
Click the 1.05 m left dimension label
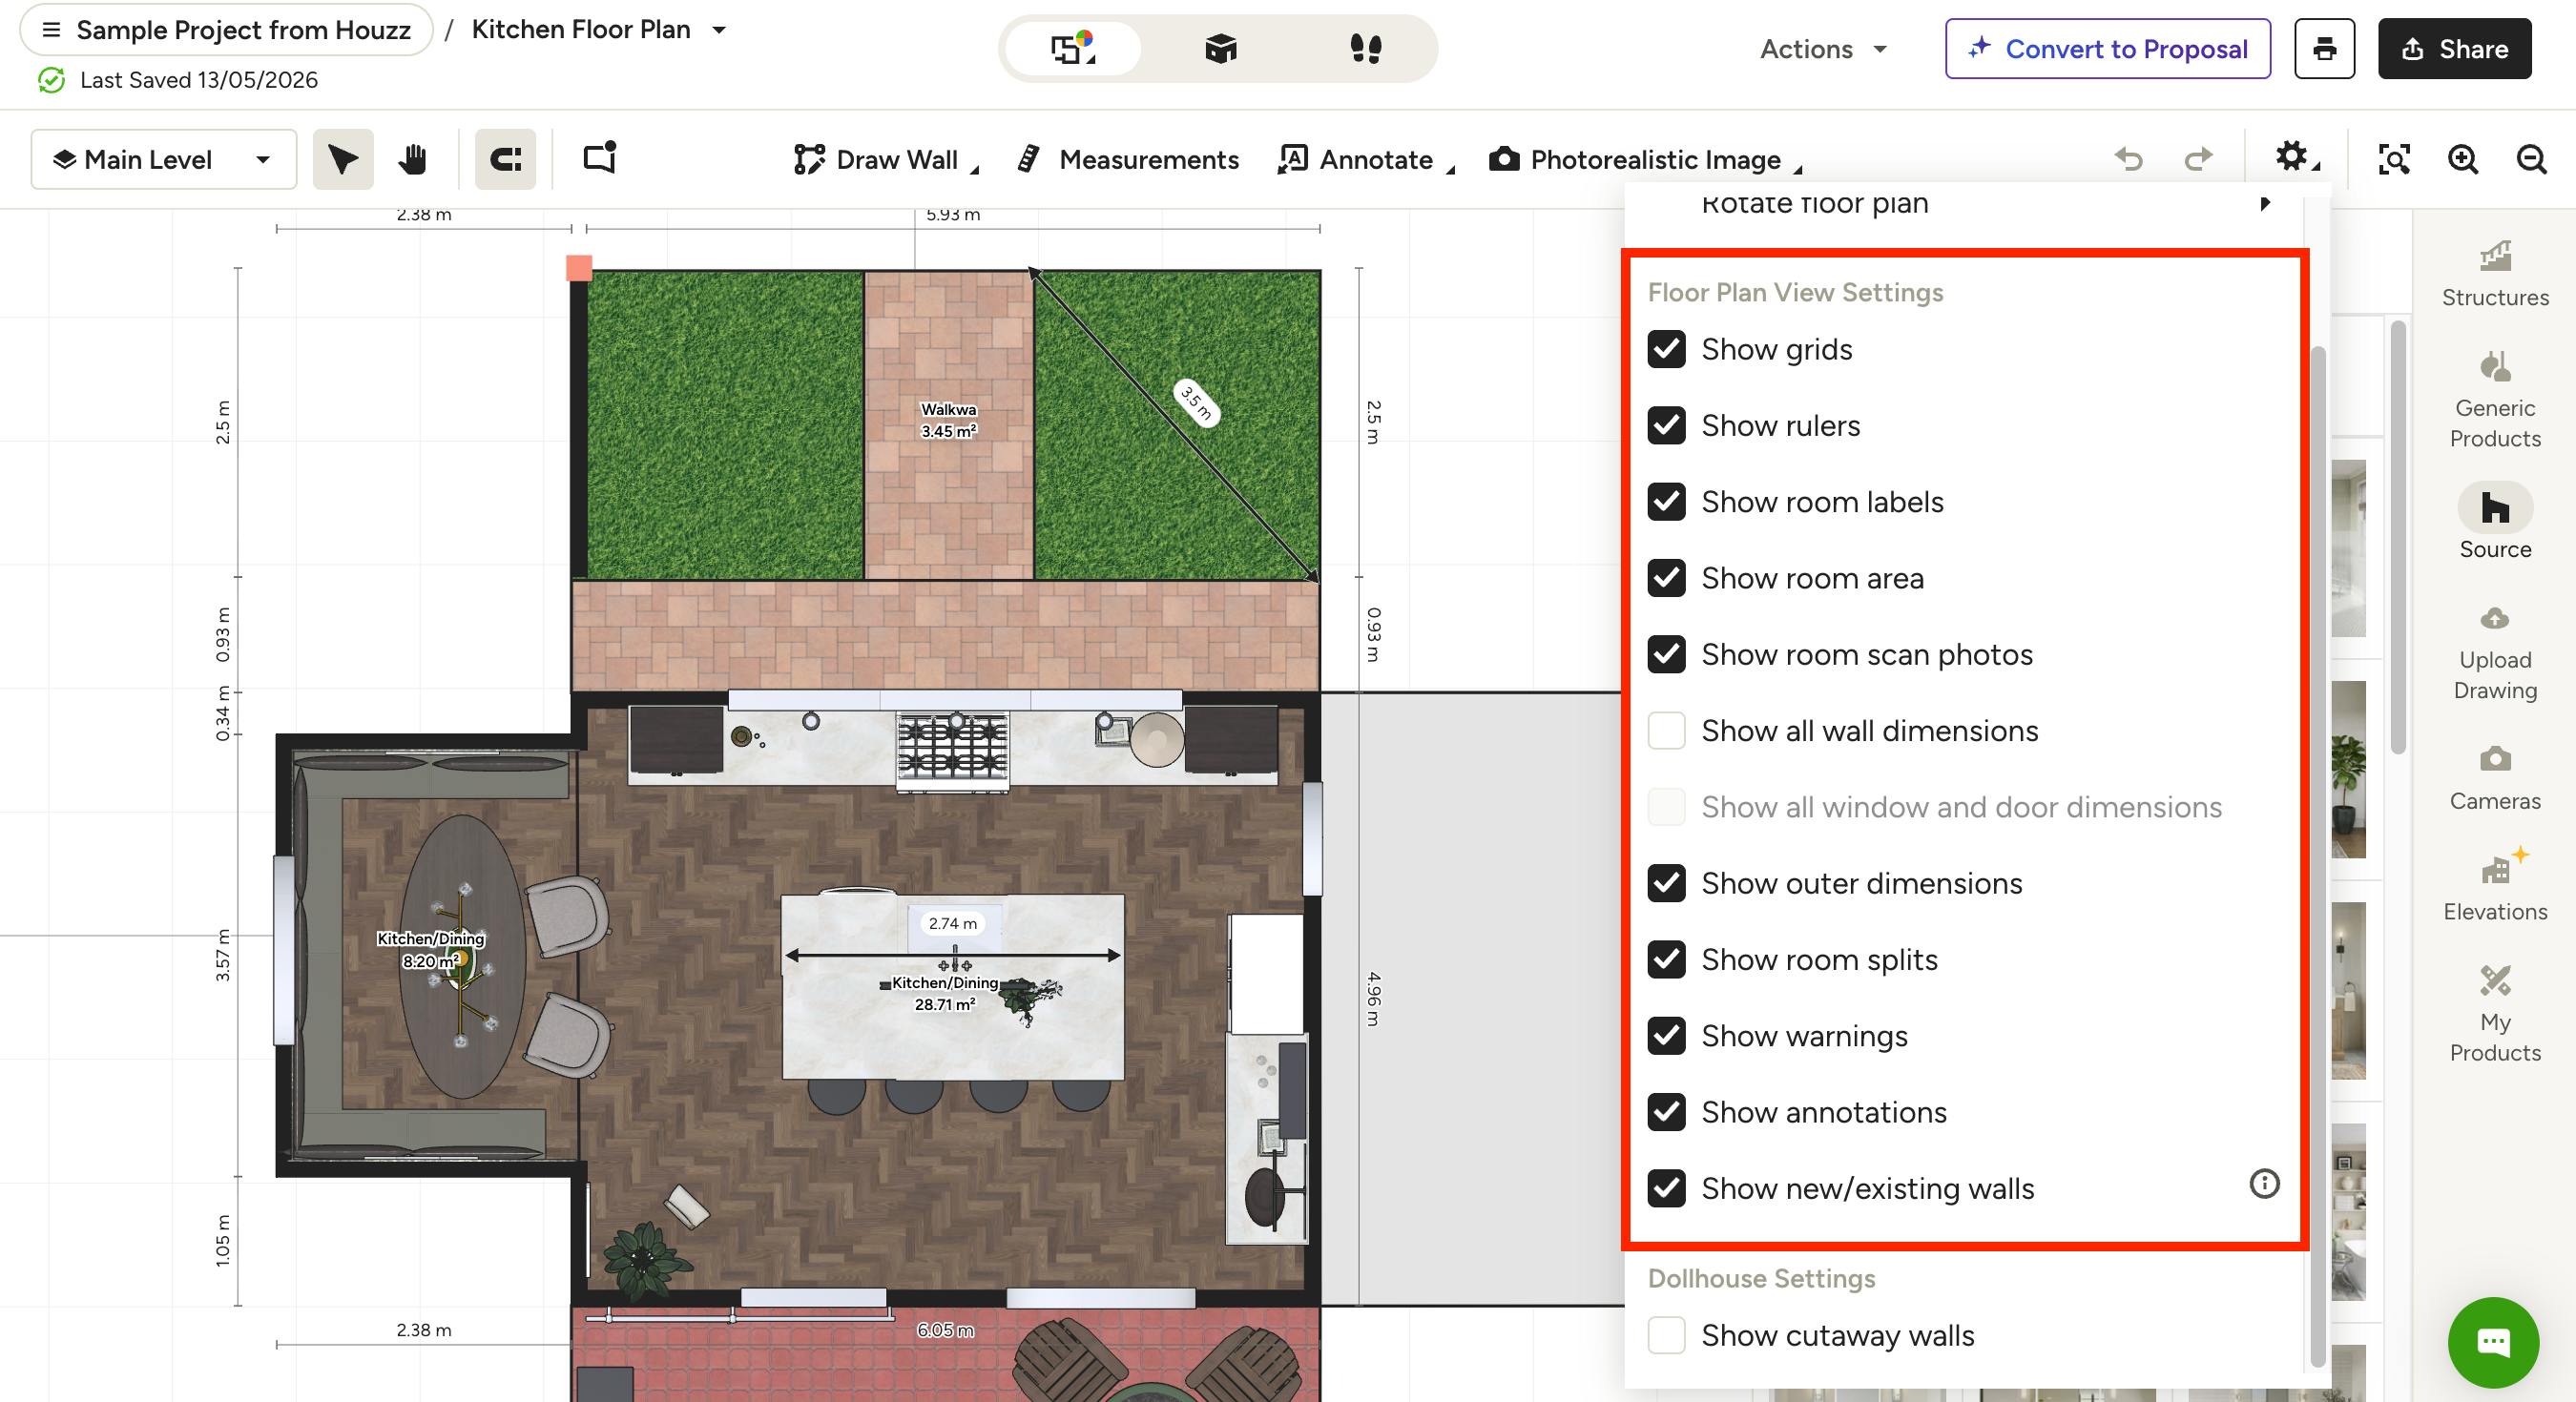tap(222, 1240)
